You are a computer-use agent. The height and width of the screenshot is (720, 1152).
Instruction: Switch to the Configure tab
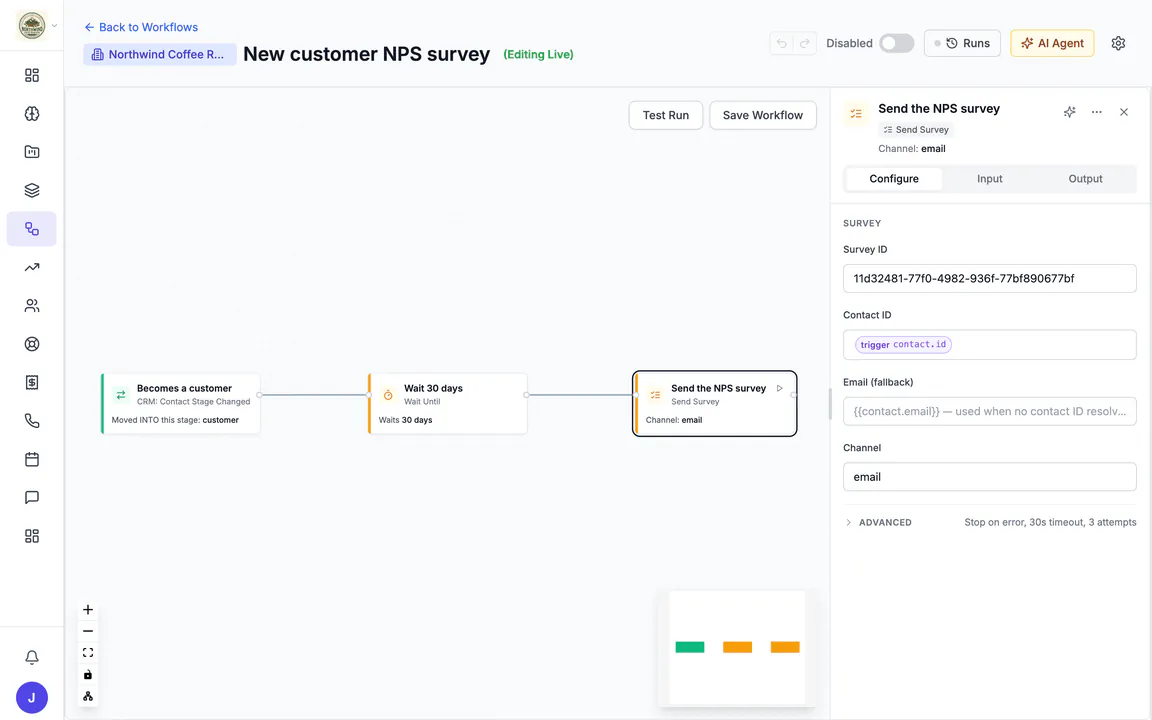894,179
